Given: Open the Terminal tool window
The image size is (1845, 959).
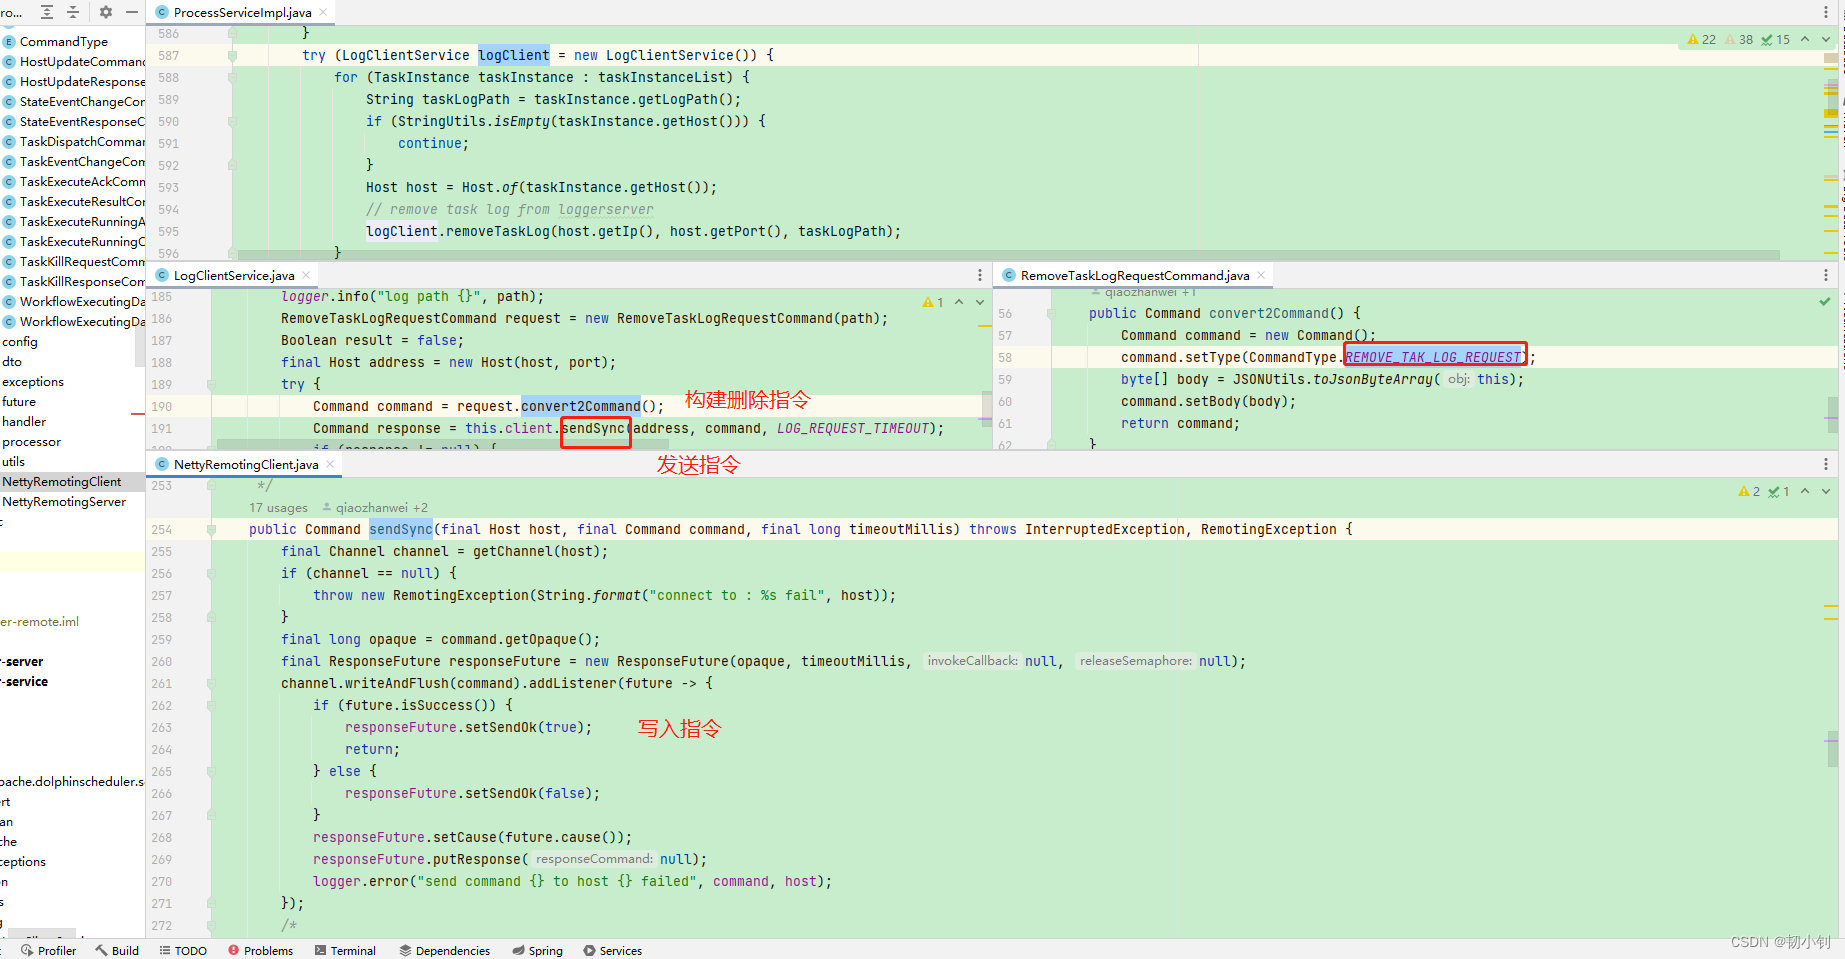Looking at the screenshot, I should click(x=345, y=950).
